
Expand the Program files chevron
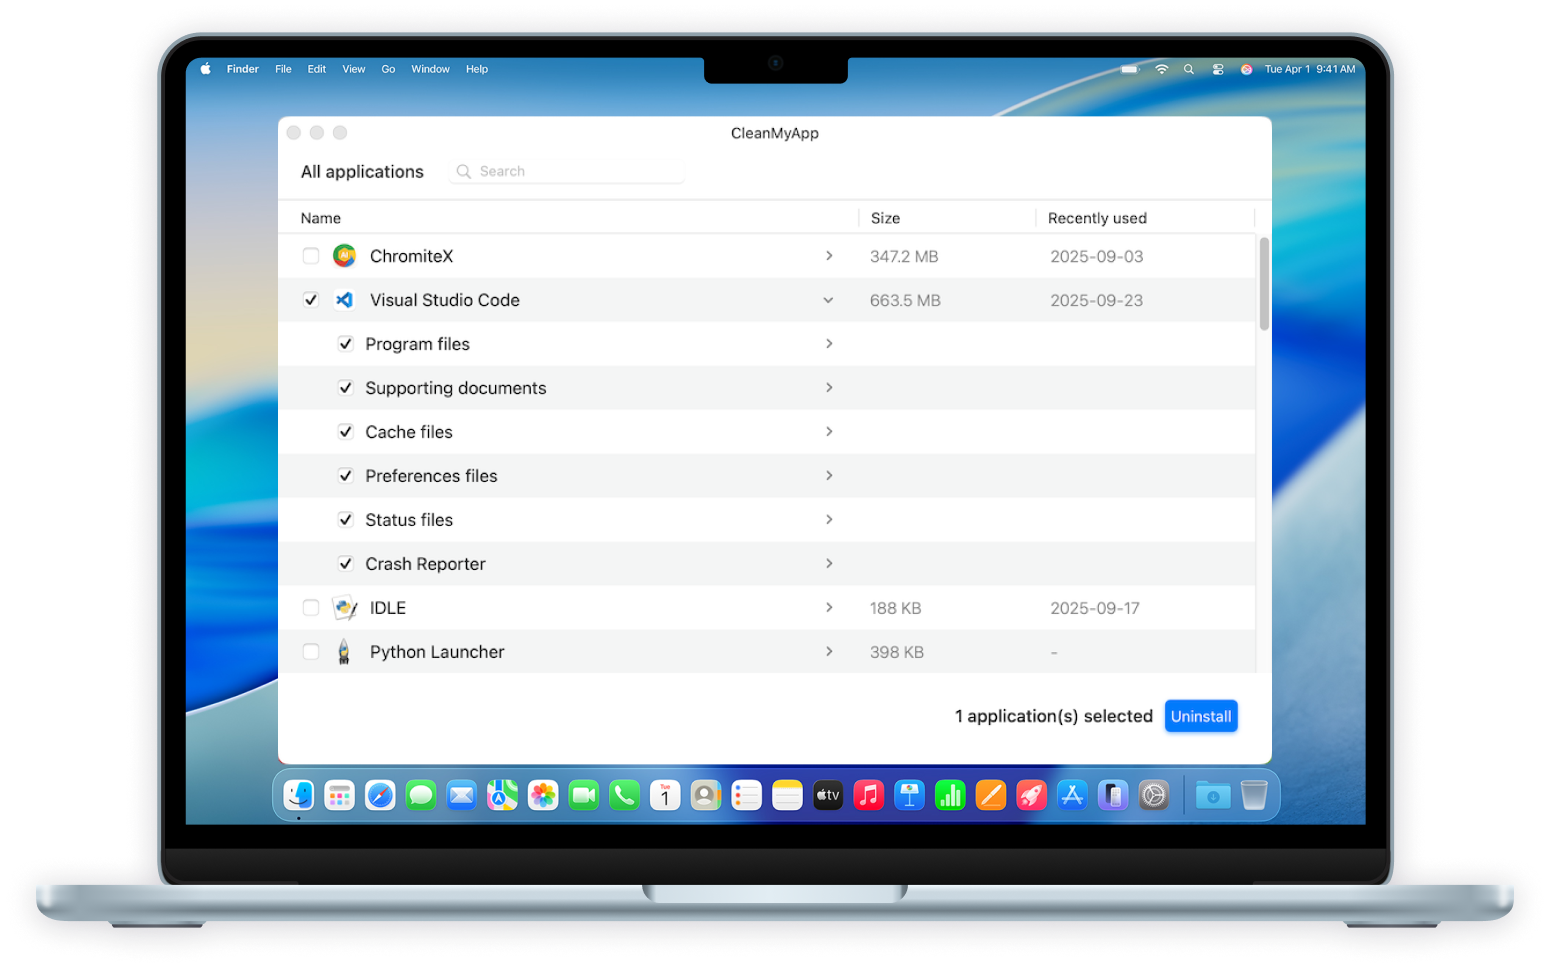point(828,344)
